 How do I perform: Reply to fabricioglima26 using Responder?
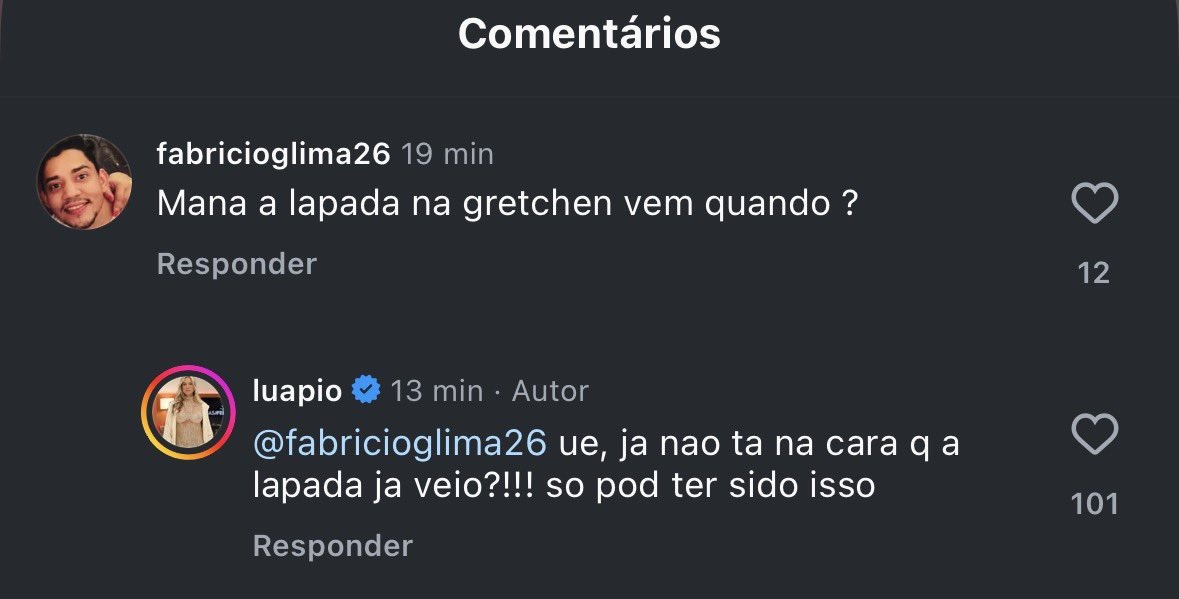pos(237,264)
